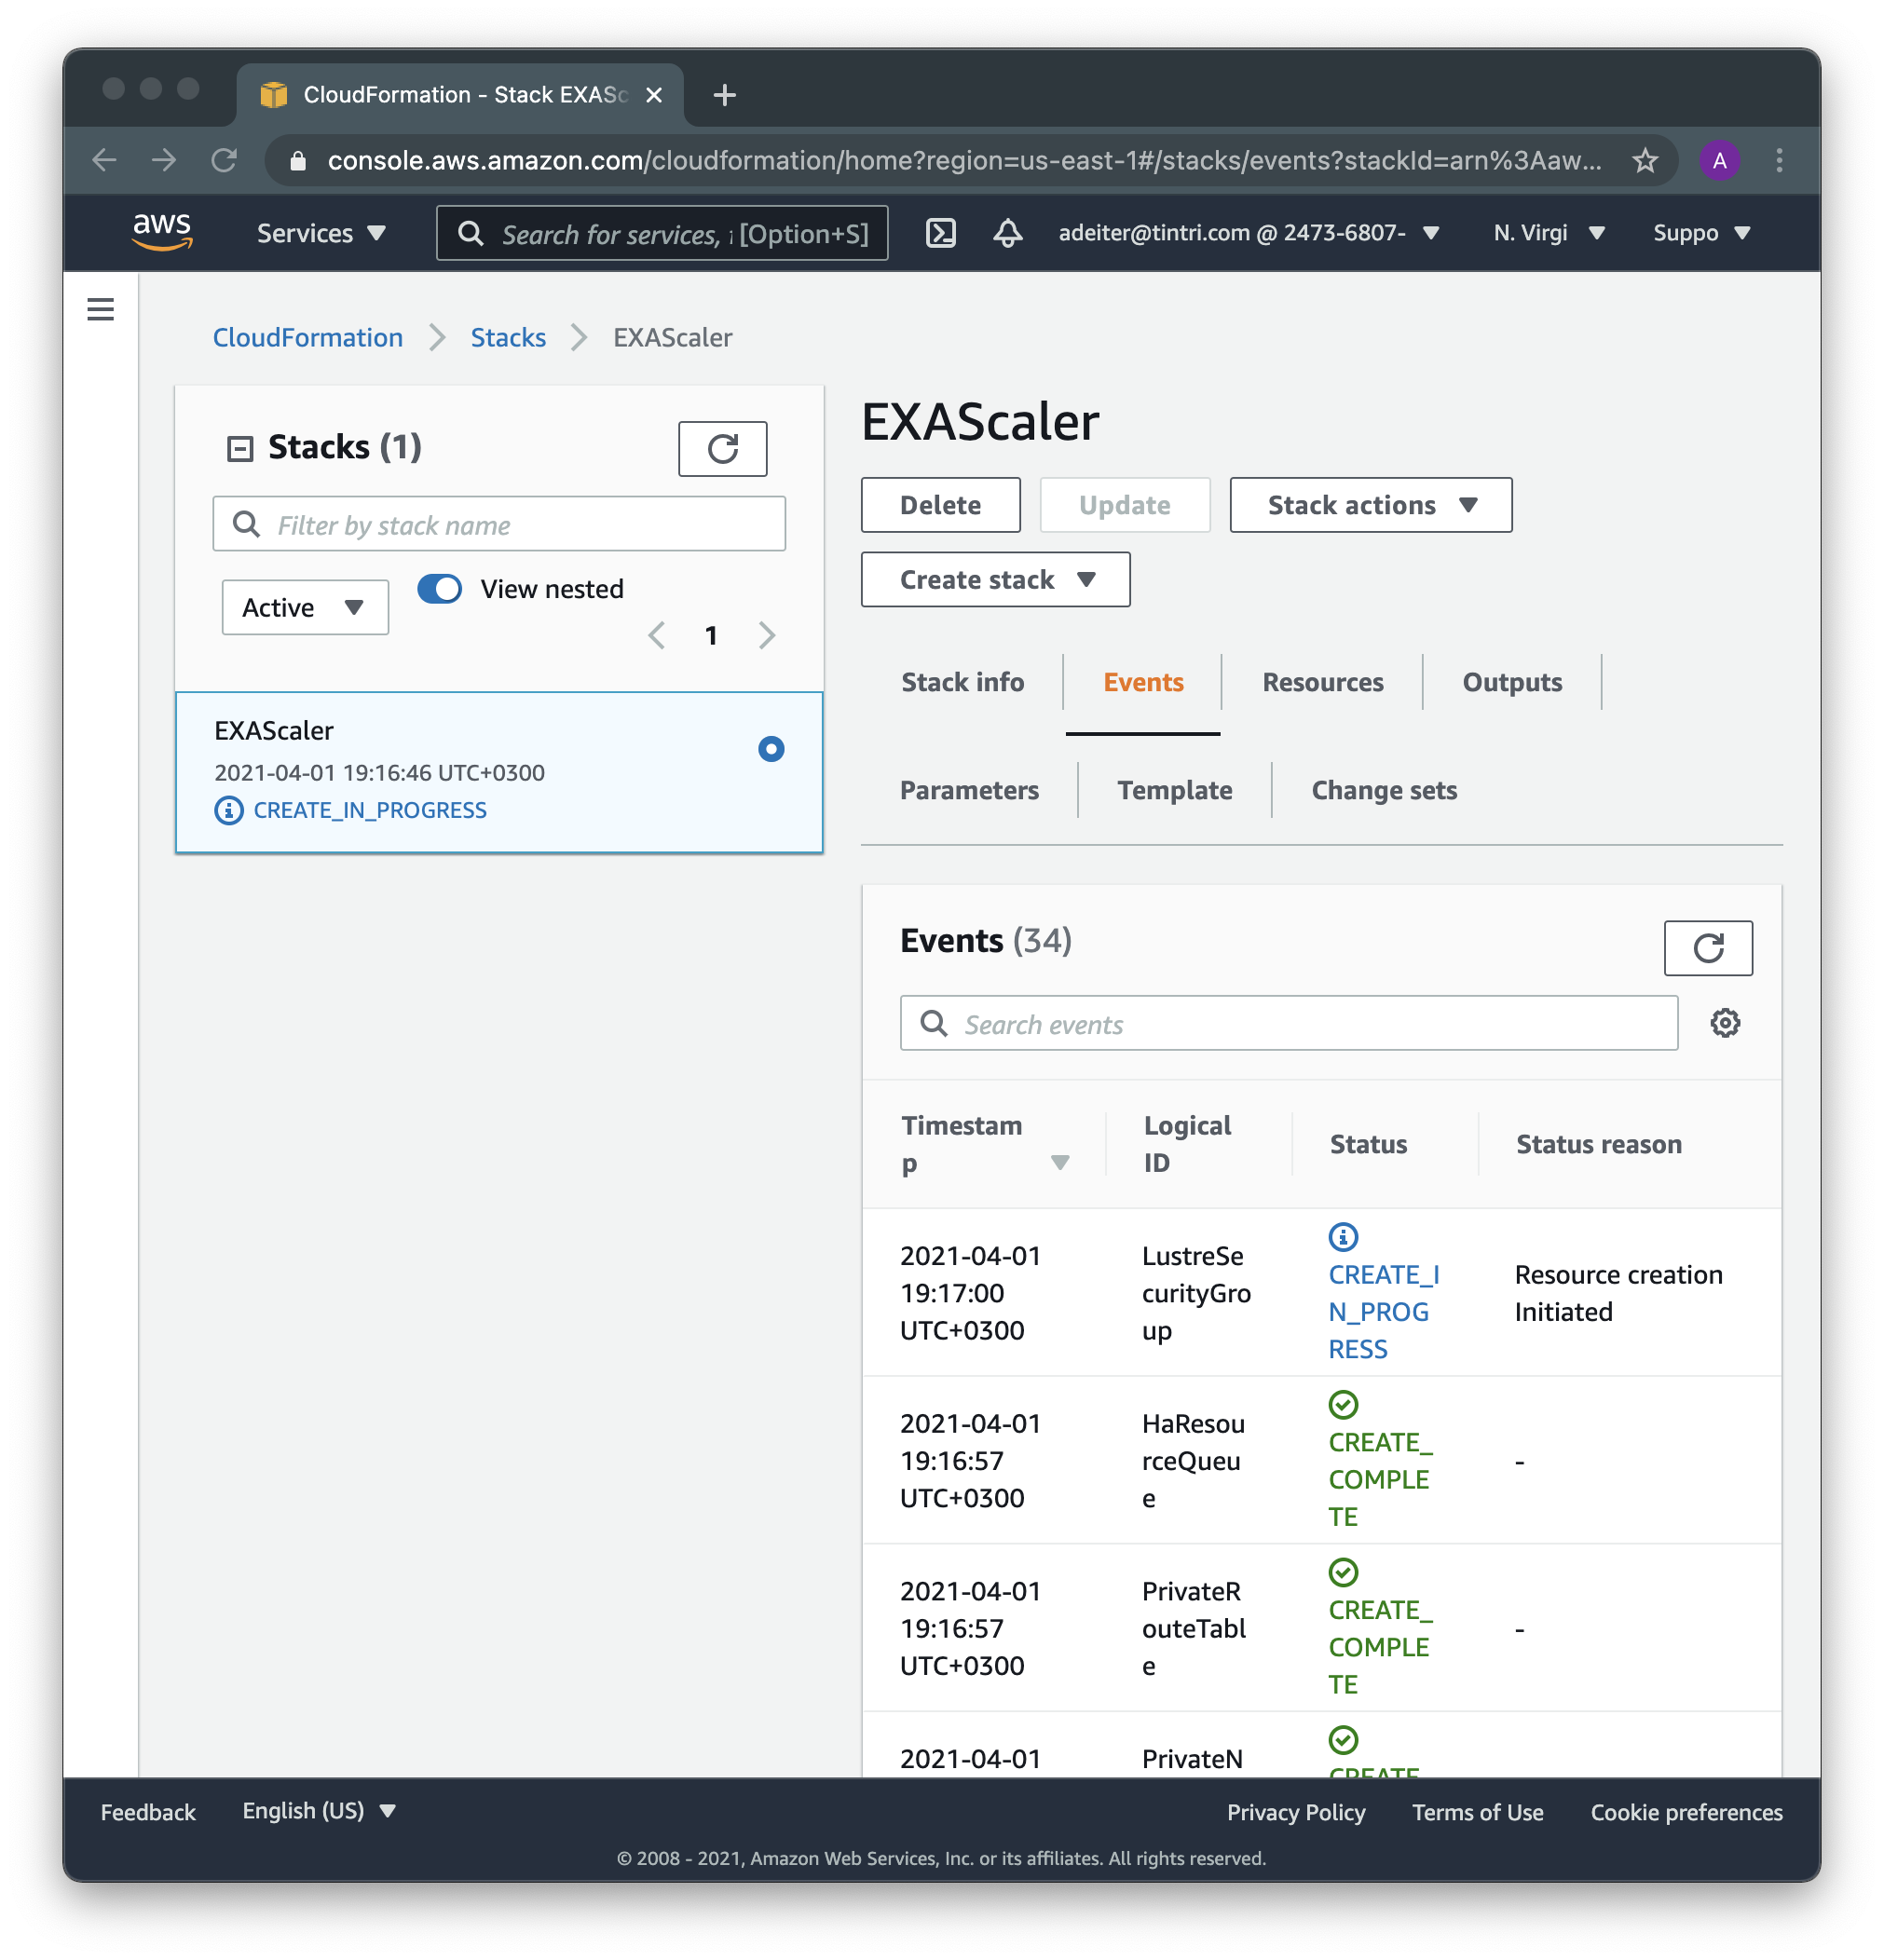Open the notifications bell
The image size is (1884, 1960).
point(1007,233)
